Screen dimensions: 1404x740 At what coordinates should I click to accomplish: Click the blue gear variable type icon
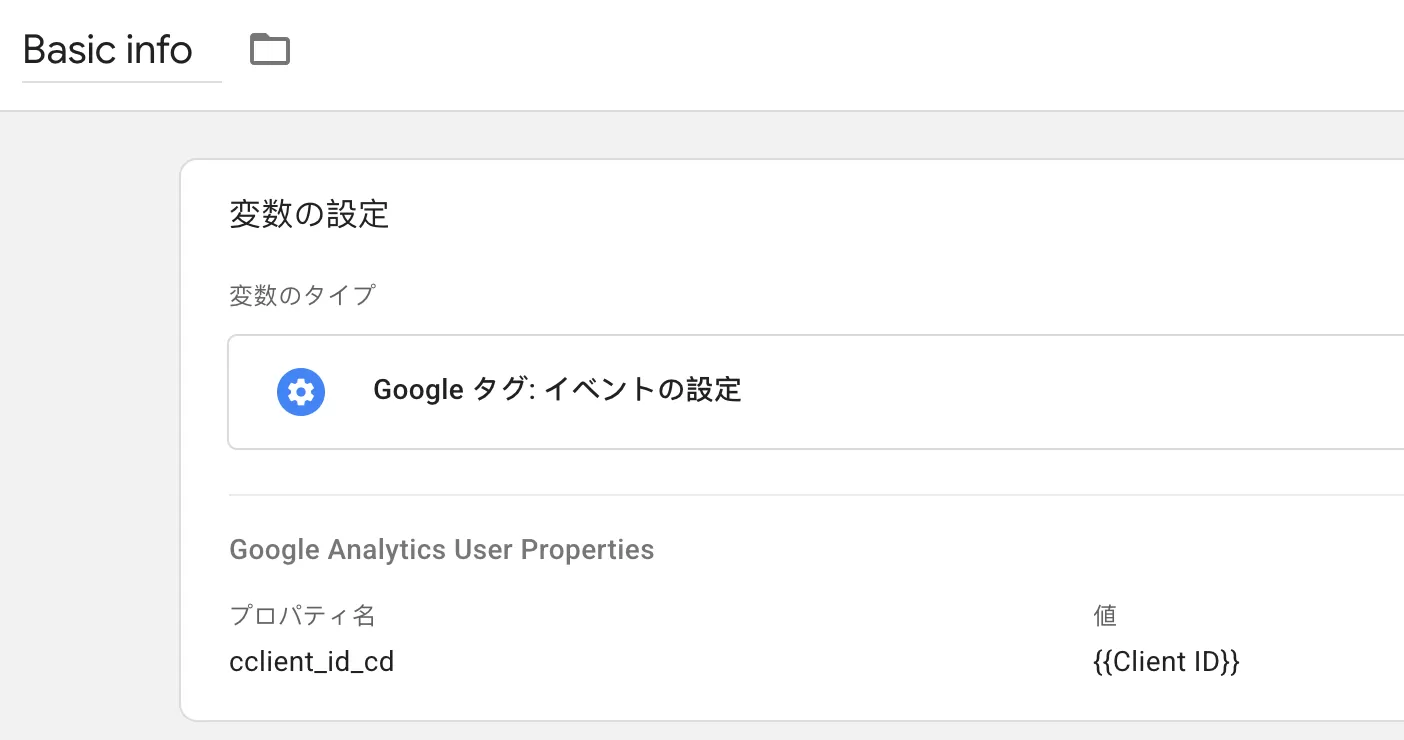pos(301,392)
